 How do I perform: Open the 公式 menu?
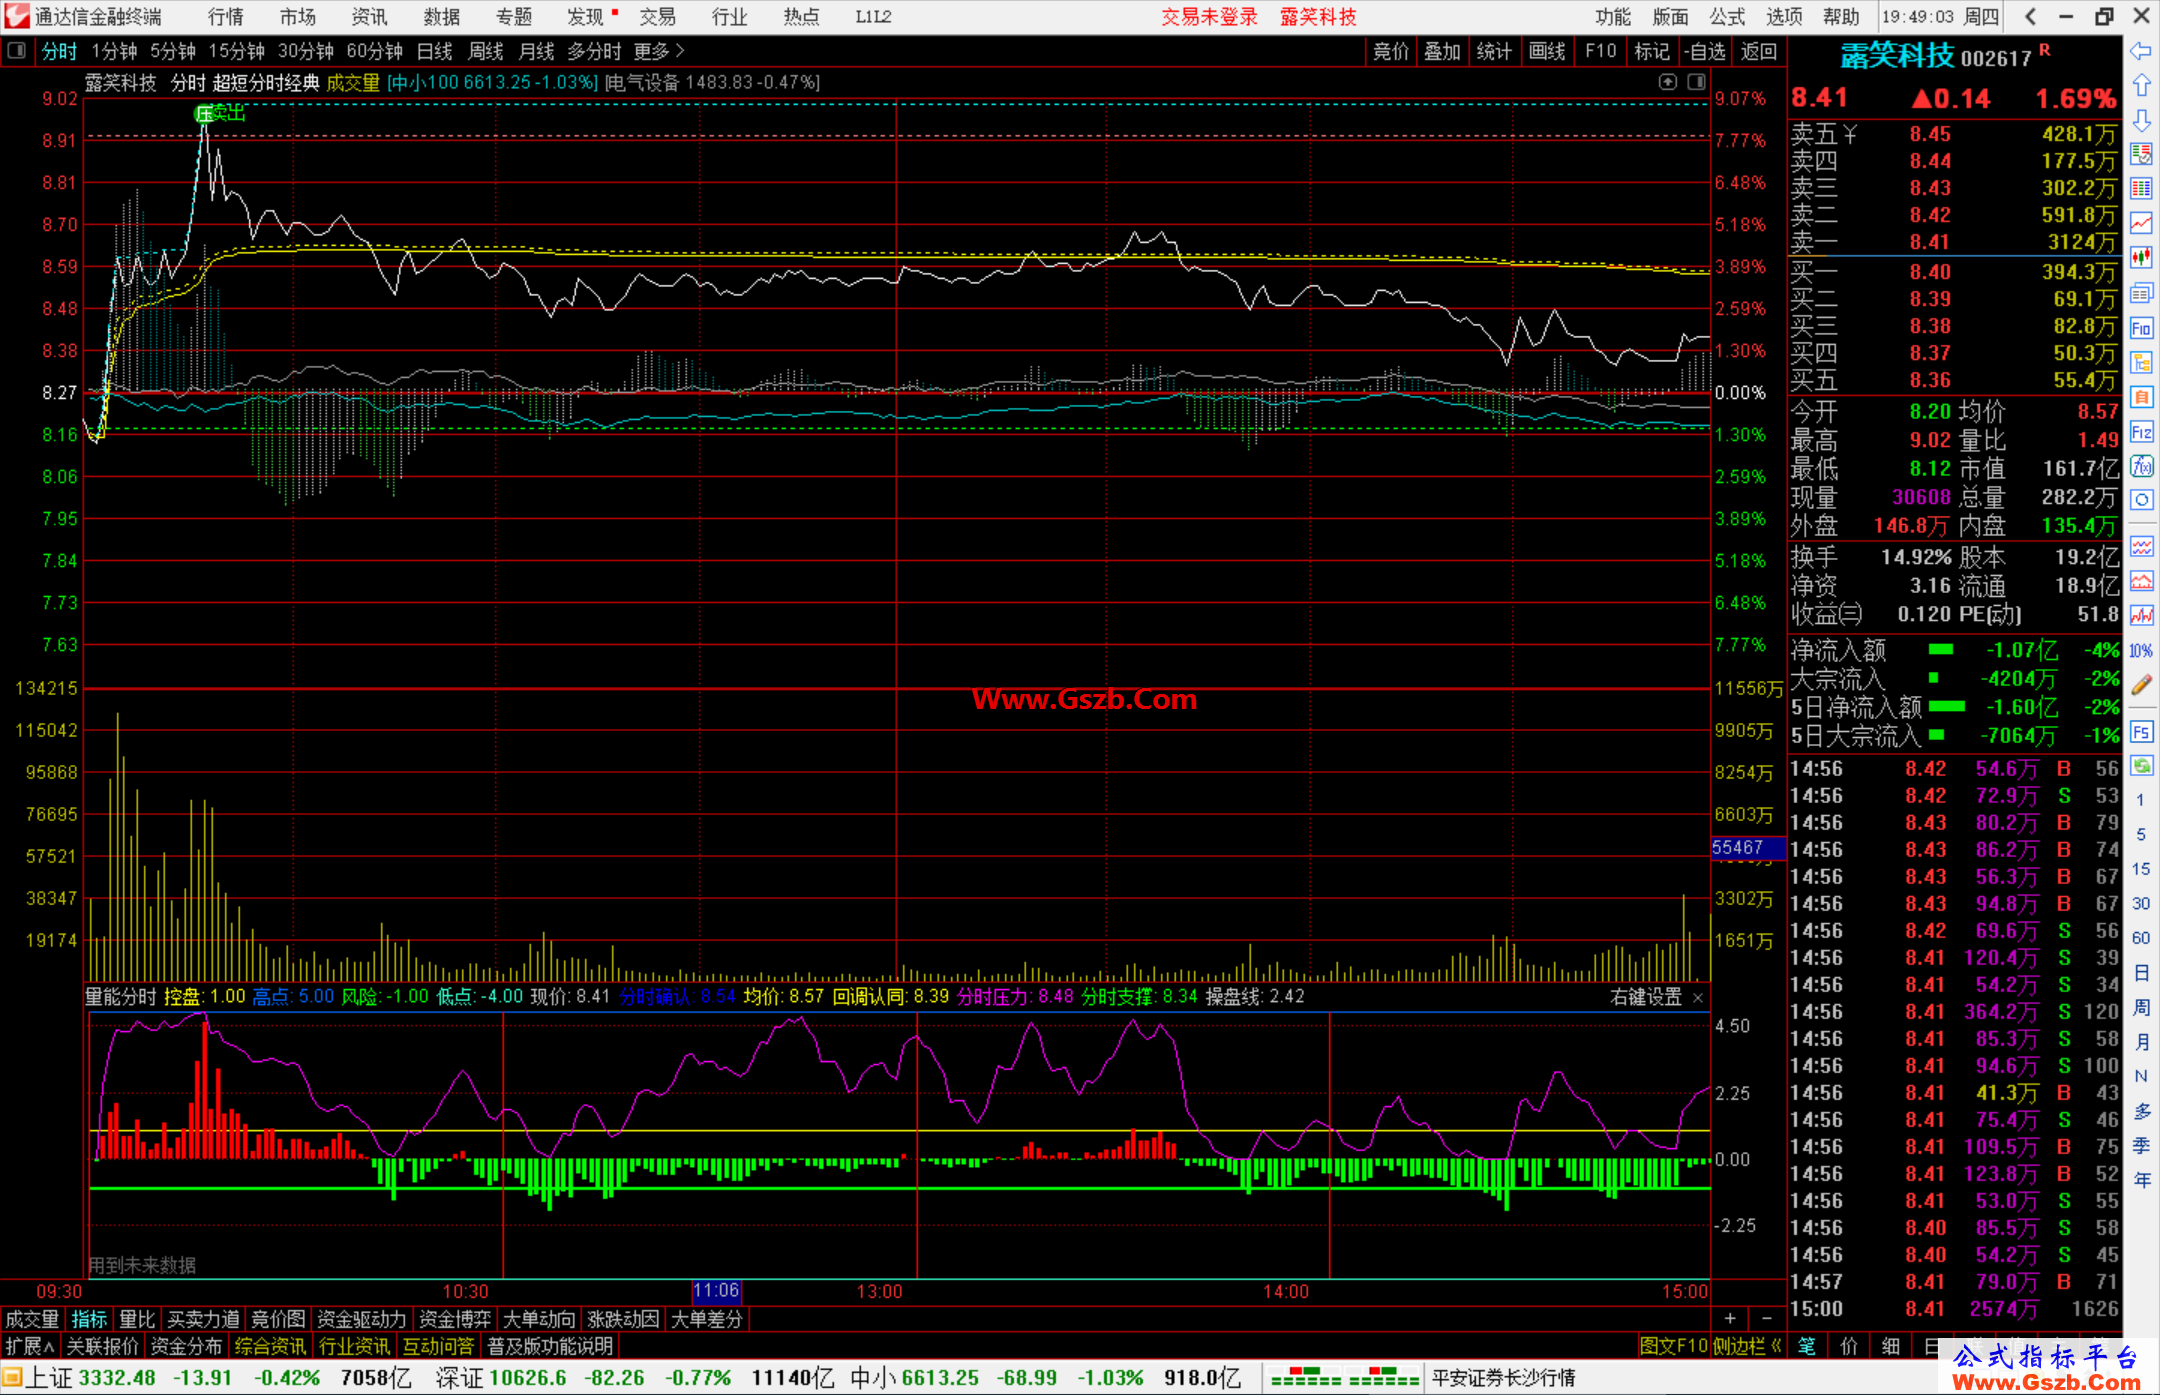[x=1727, y=17]
